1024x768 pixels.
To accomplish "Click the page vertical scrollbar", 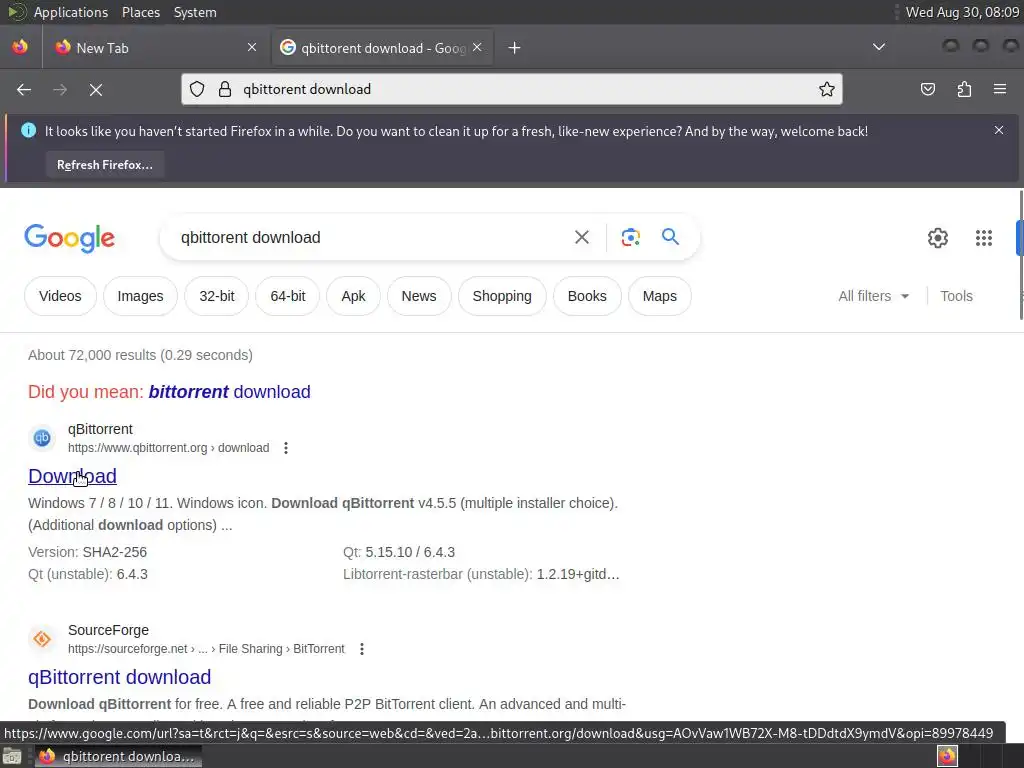I will click(1021, 255).
